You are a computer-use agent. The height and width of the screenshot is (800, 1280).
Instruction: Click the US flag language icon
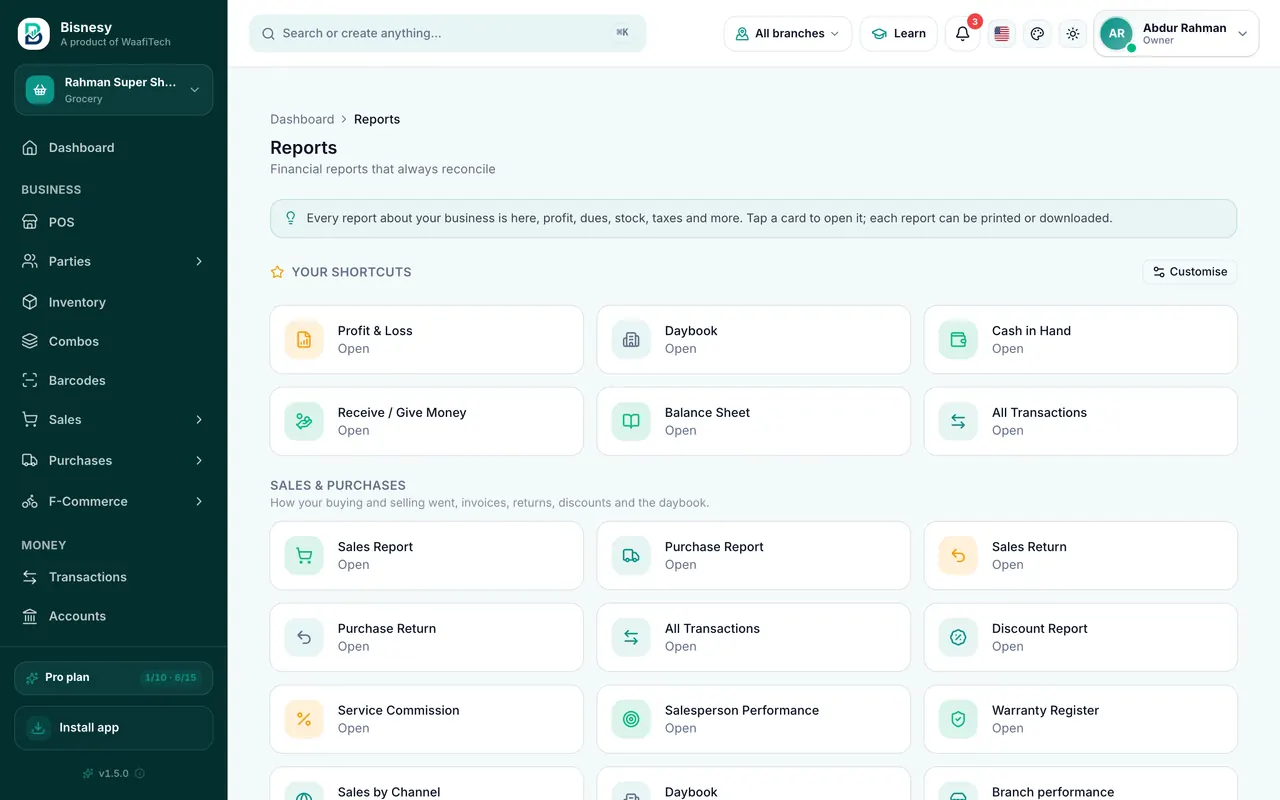1002,34
